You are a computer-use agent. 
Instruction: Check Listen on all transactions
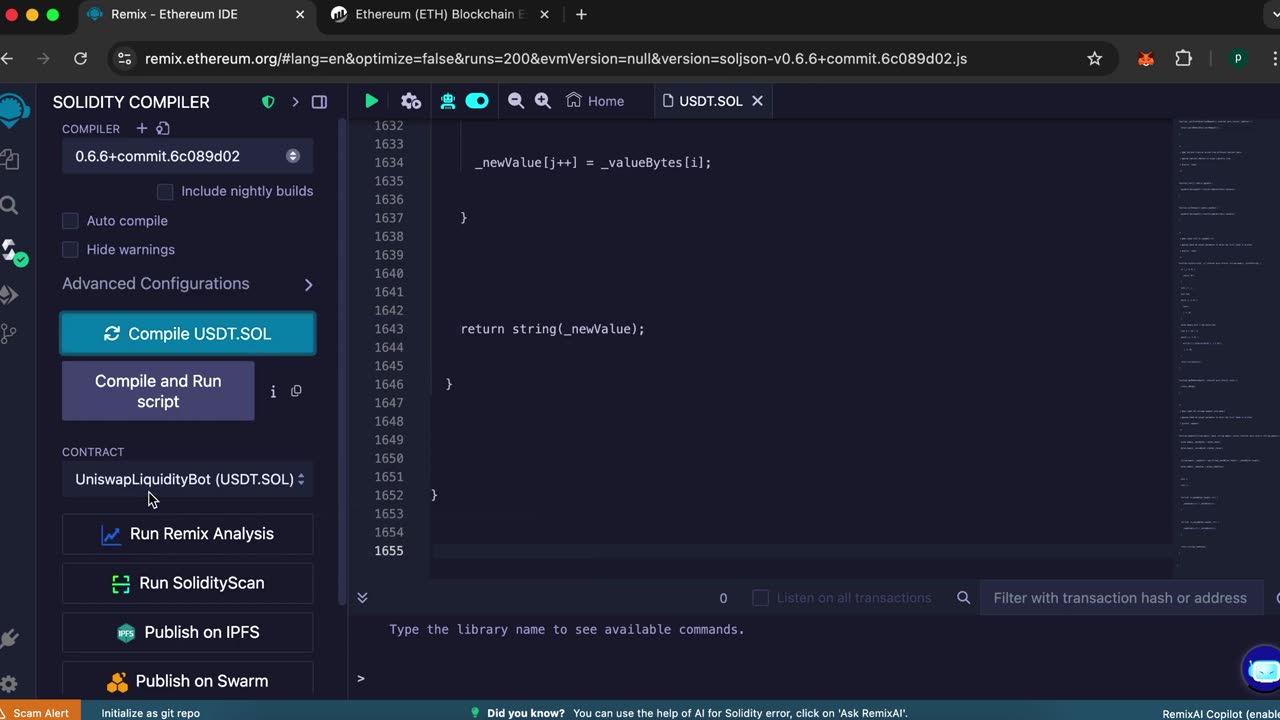pos(760,598)
